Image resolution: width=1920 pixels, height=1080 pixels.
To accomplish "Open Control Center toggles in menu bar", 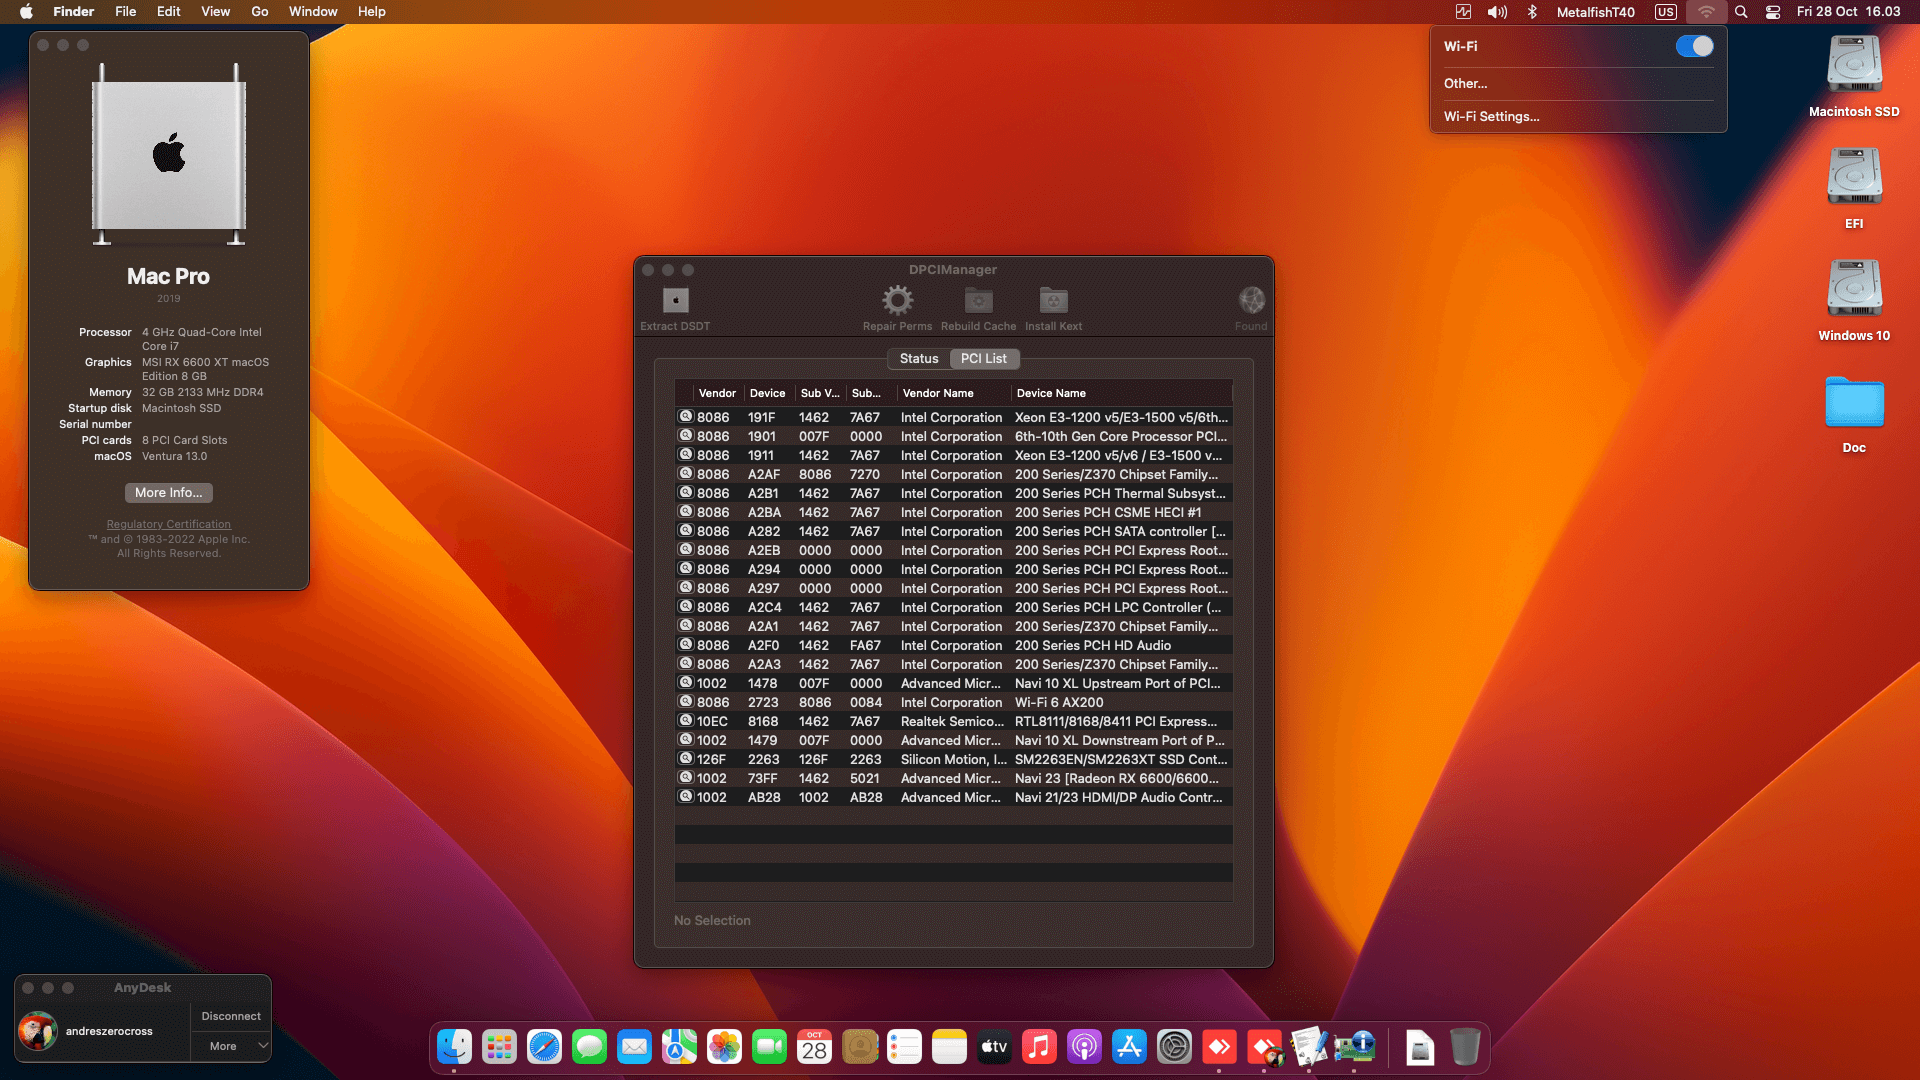I will (1773, 12).
